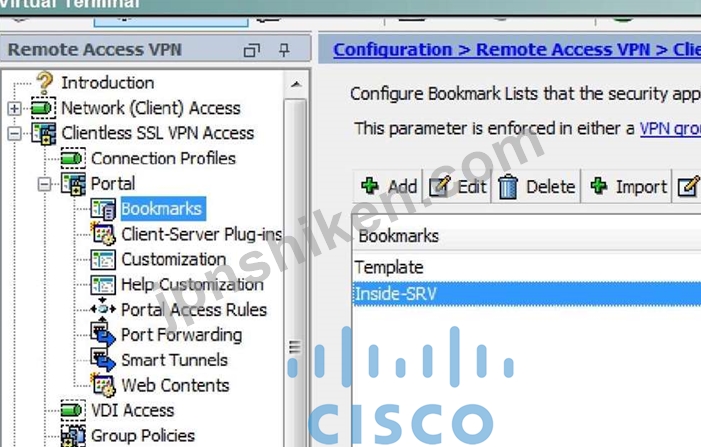
Task: Edit the selected bookmark list
Action: pos(457,186)
